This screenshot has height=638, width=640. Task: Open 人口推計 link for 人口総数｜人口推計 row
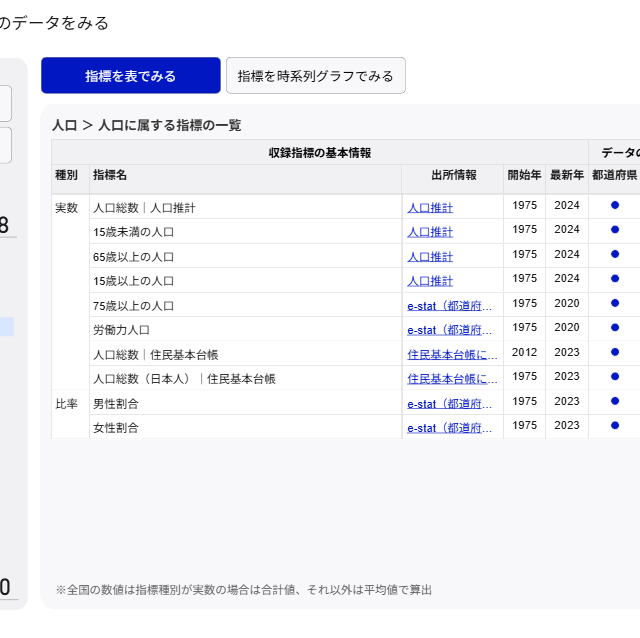[x=430, y=208]
